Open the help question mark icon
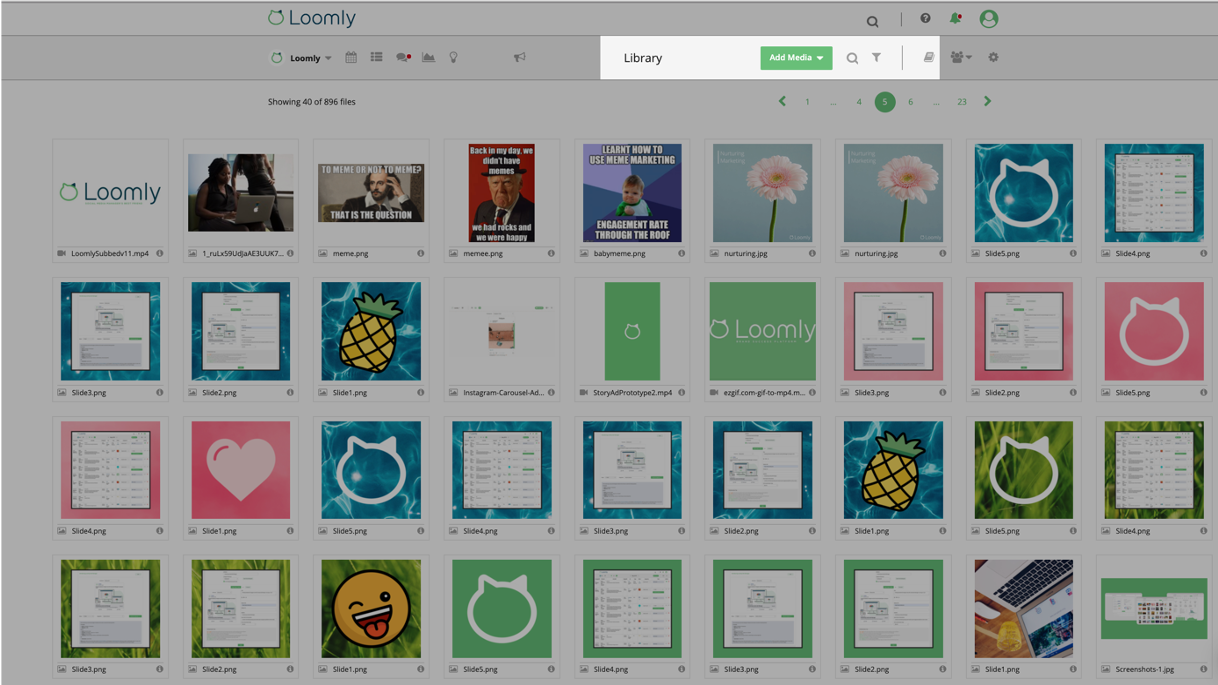 tap(925, 19)
